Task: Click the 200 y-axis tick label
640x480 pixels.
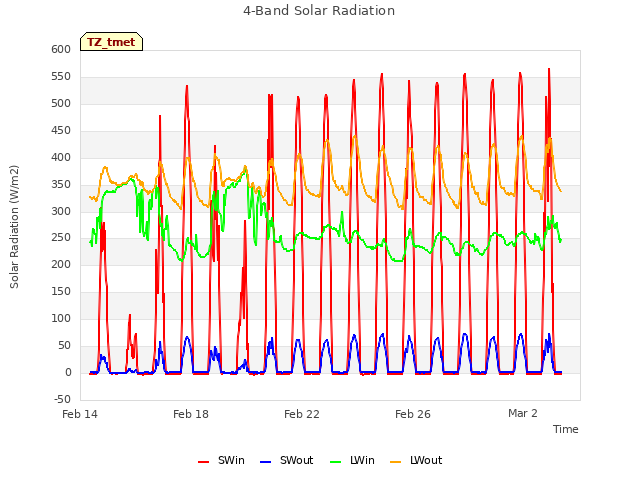Action: 61,264
